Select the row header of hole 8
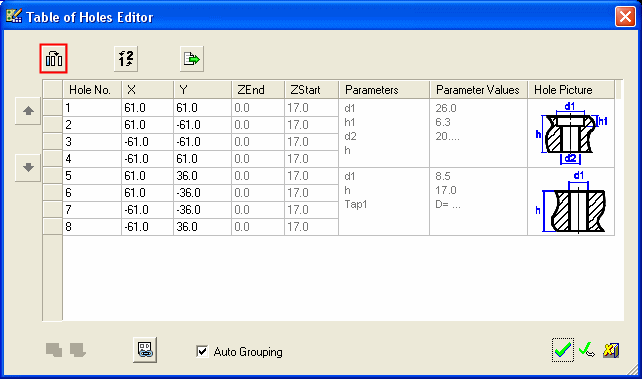The height and width of the screenshot is (379, 642). coord(52,226)
